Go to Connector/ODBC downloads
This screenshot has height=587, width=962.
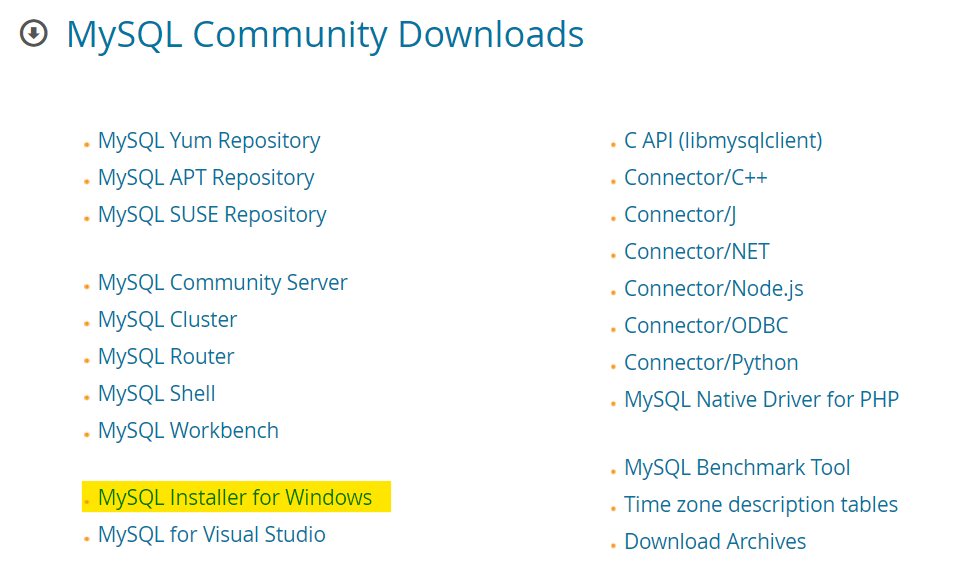[706, 325]
